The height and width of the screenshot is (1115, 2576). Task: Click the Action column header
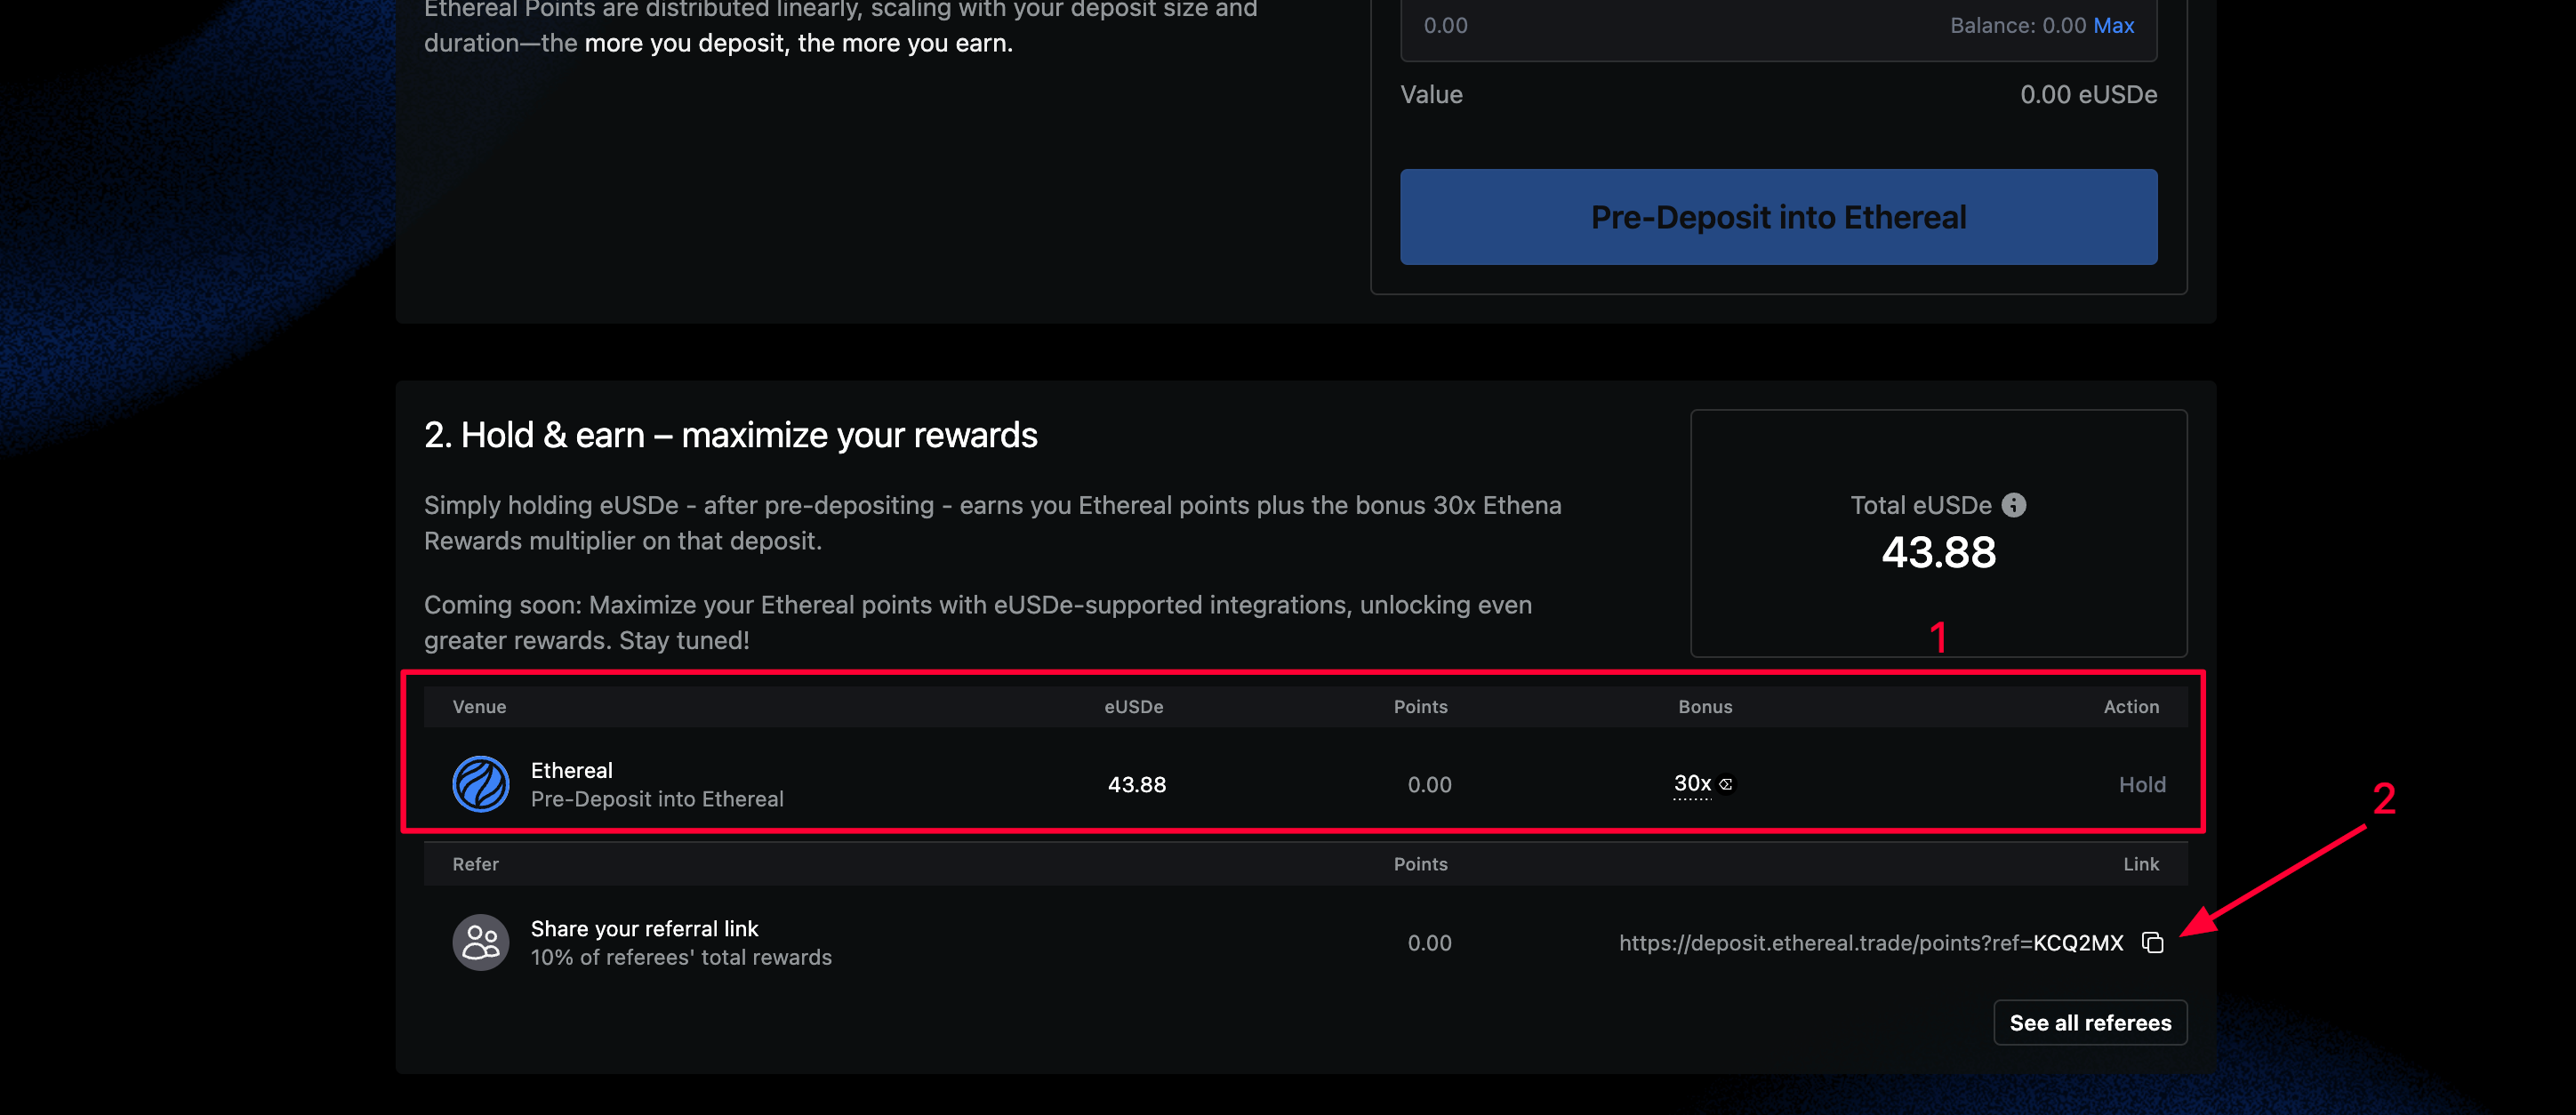[x=2130, y=706]
